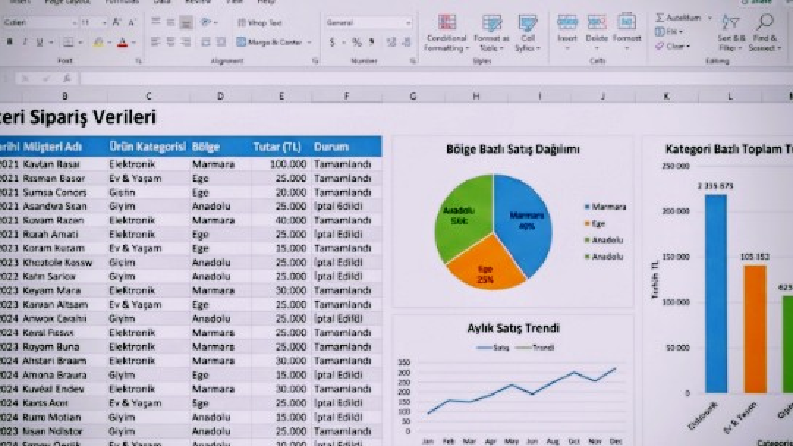Open Font dialog launcher
This screenshot has width=793, height=446.
(138, 61)
